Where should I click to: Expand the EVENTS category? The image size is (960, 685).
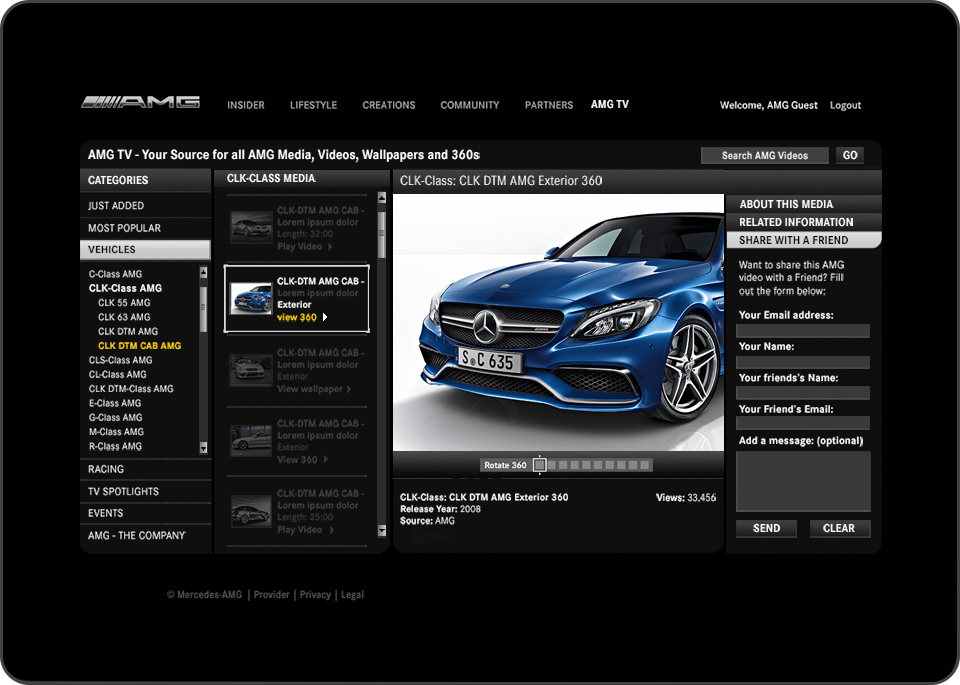[145, 513]
